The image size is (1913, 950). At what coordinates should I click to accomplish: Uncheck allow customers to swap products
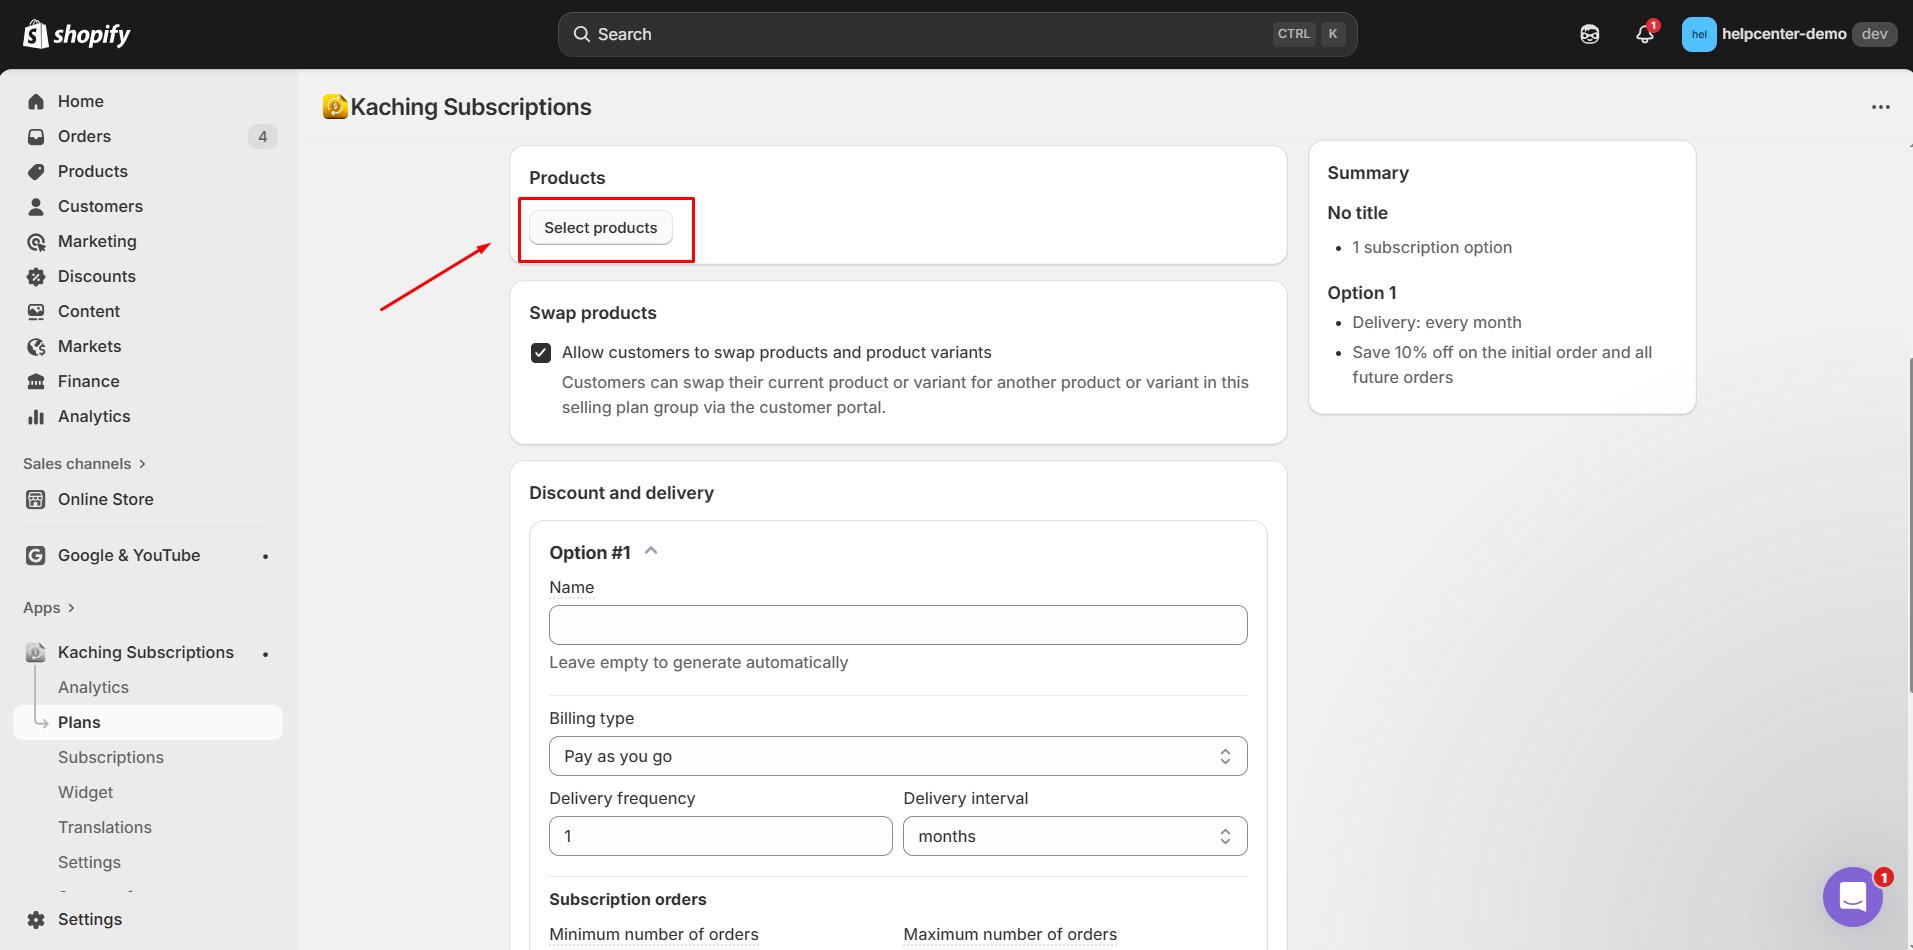pos(541,352)
